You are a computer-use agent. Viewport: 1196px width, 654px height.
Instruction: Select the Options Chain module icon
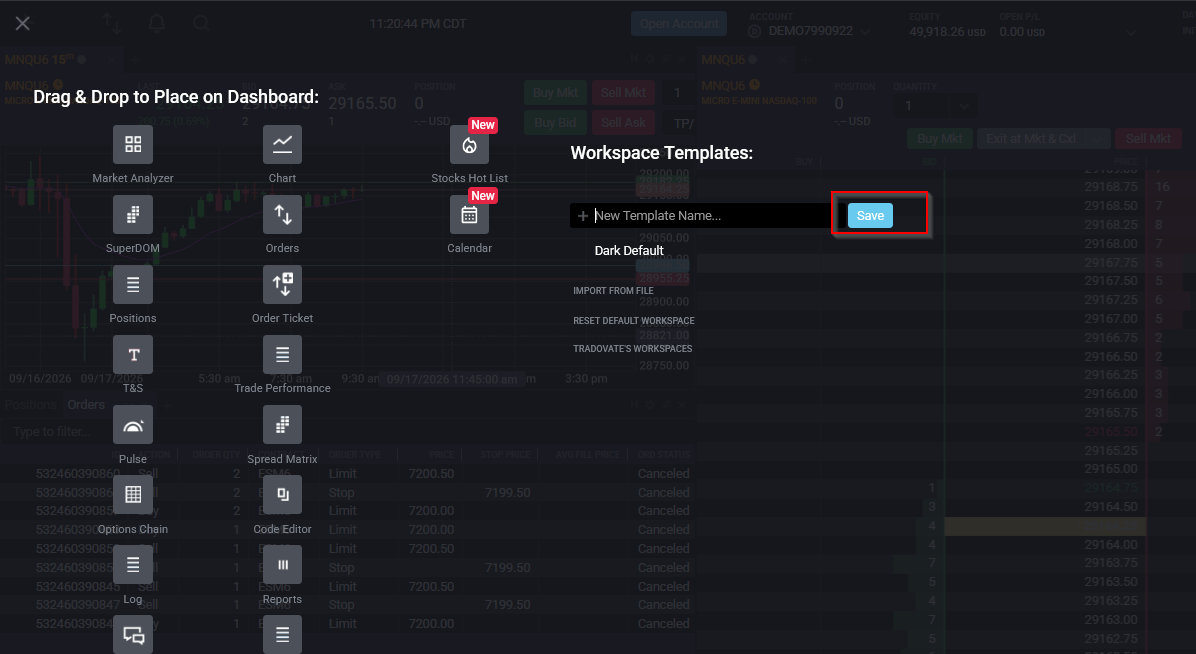click(133, 495)
